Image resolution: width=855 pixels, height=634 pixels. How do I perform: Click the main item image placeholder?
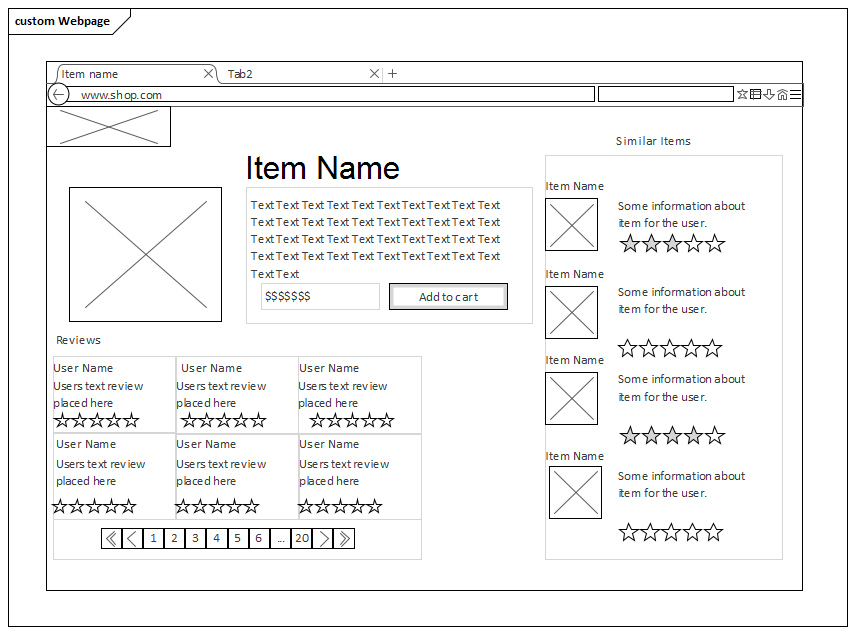pos(145,253)
